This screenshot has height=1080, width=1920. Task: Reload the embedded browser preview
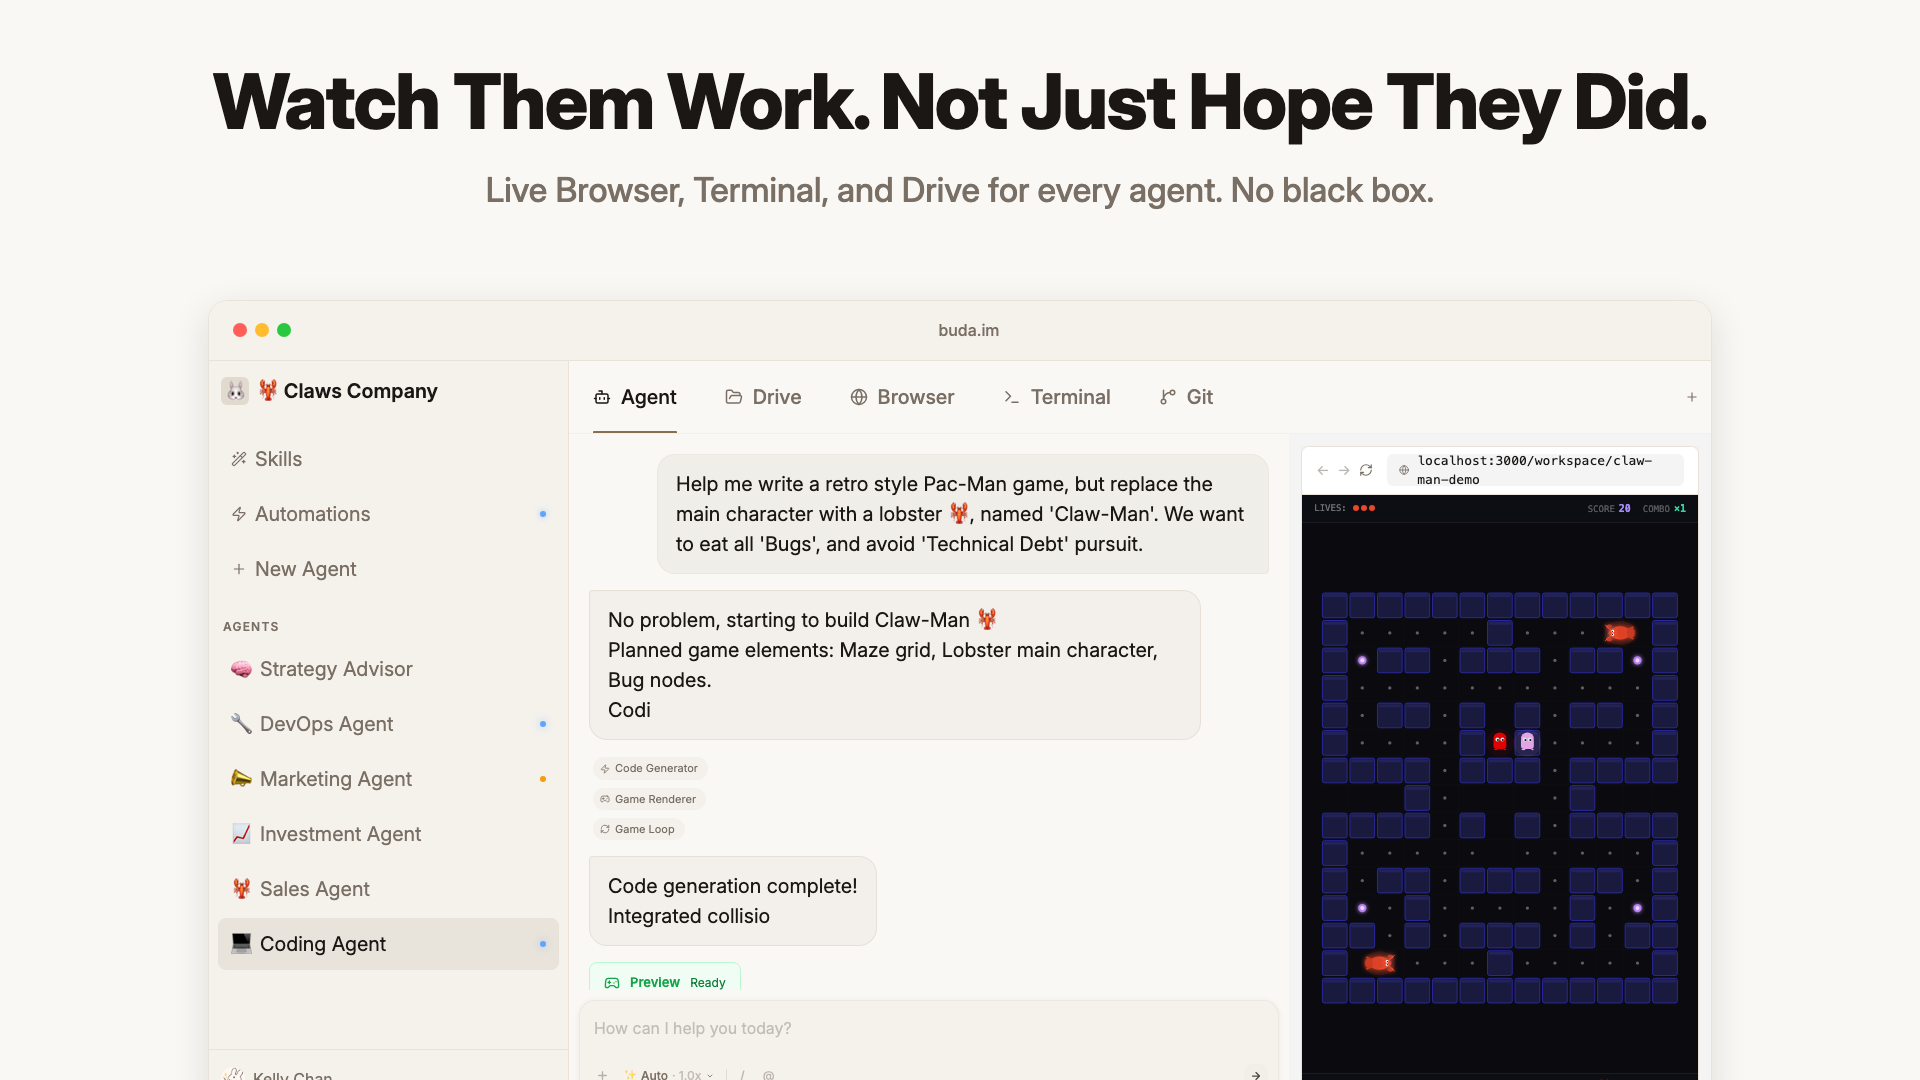[1366, 470]
